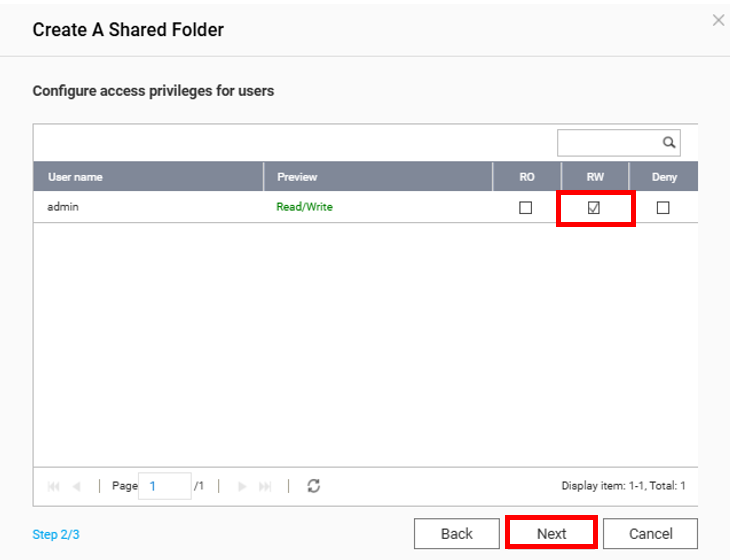
Task: Click the search magnifier icon
Action: [x=668, y=142]
